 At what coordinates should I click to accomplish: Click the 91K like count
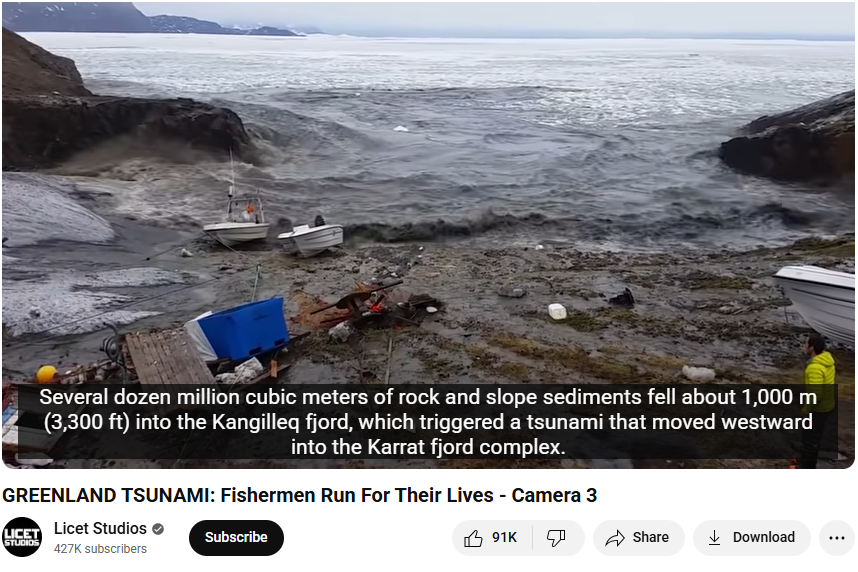point(504,538)
